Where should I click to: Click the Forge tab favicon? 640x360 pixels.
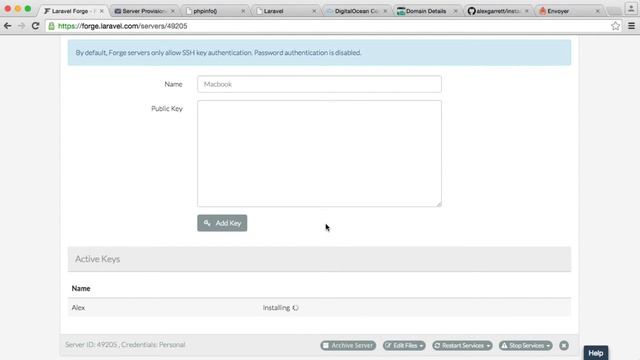click(x=47, y=11)
